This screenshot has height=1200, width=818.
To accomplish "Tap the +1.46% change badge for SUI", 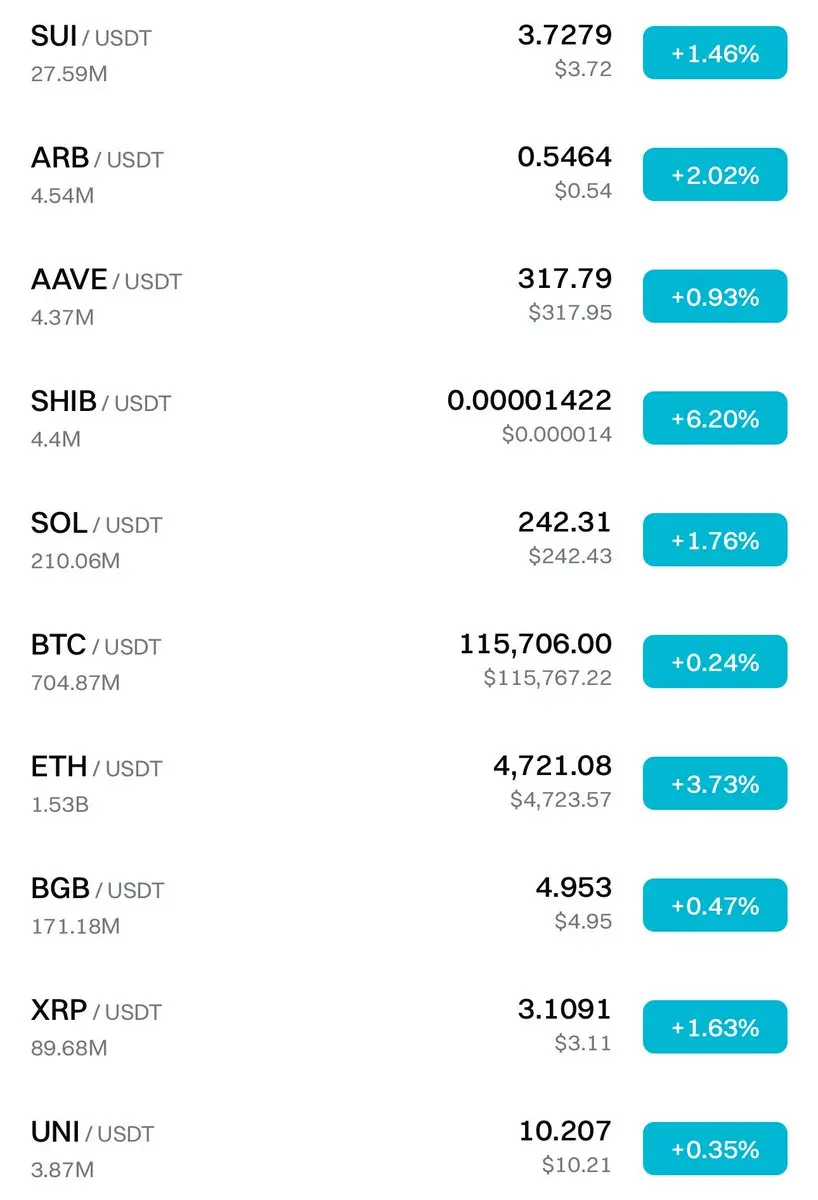I will click(x=715, y=53).
